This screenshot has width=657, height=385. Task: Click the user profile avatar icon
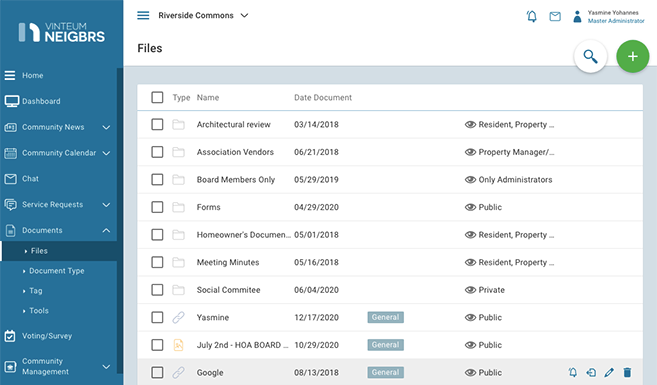tap(577, 16)
